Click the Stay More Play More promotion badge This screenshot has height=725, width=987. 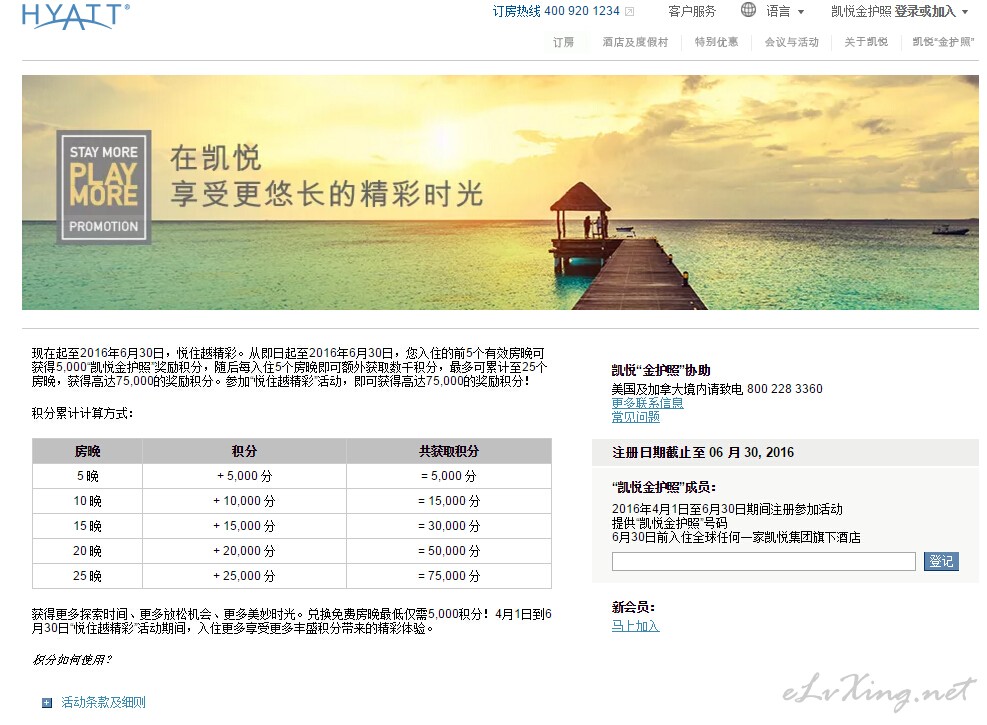pyautogui.click(x=104, y=188)
